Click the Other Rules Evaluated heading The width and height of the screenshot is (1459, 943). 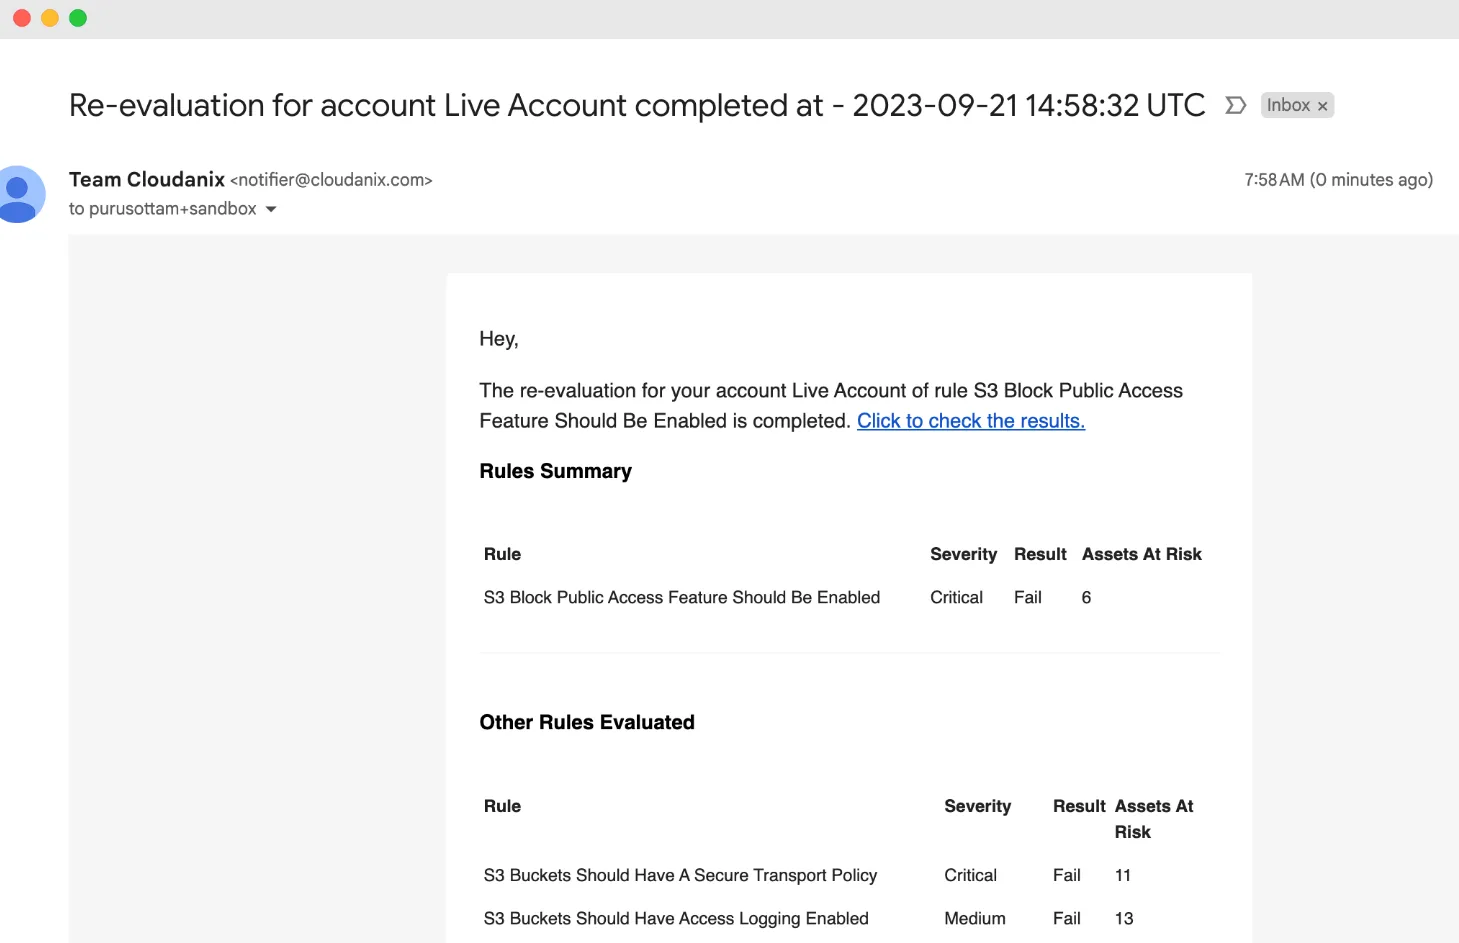coord(586,722)
